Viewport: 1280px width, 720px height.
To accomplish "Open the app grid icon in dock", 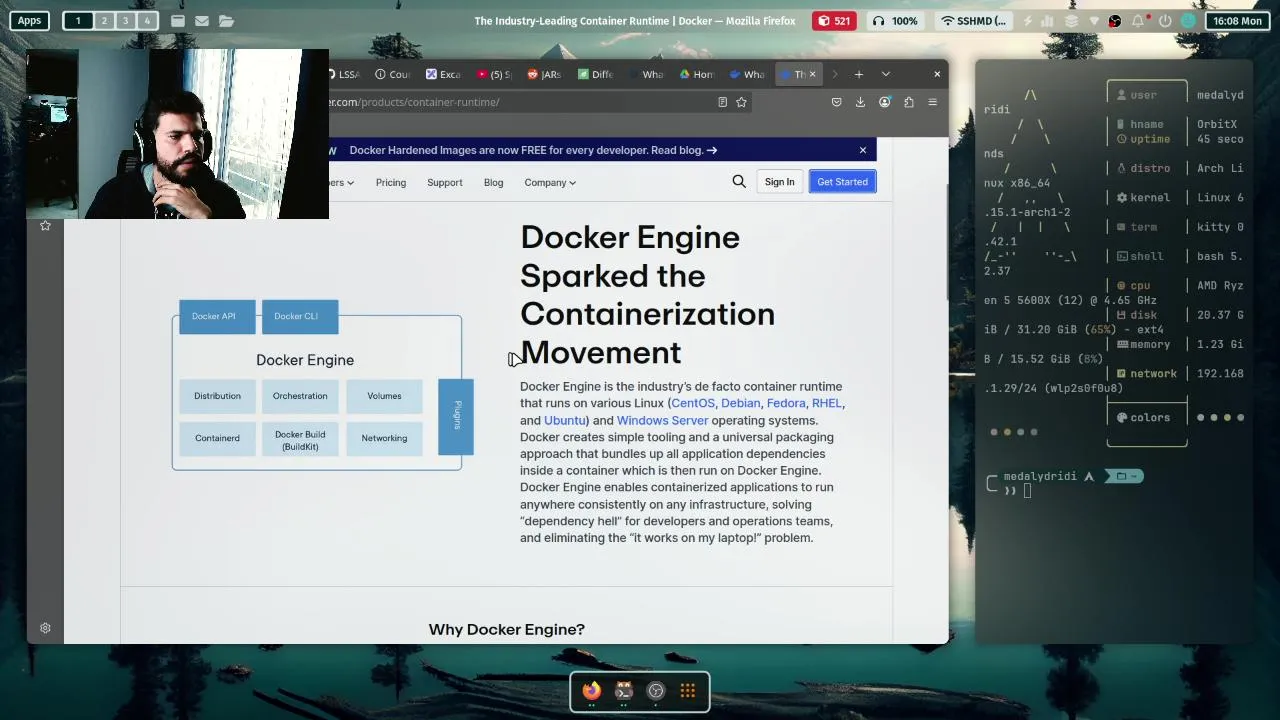I will [x=688, y=691].
